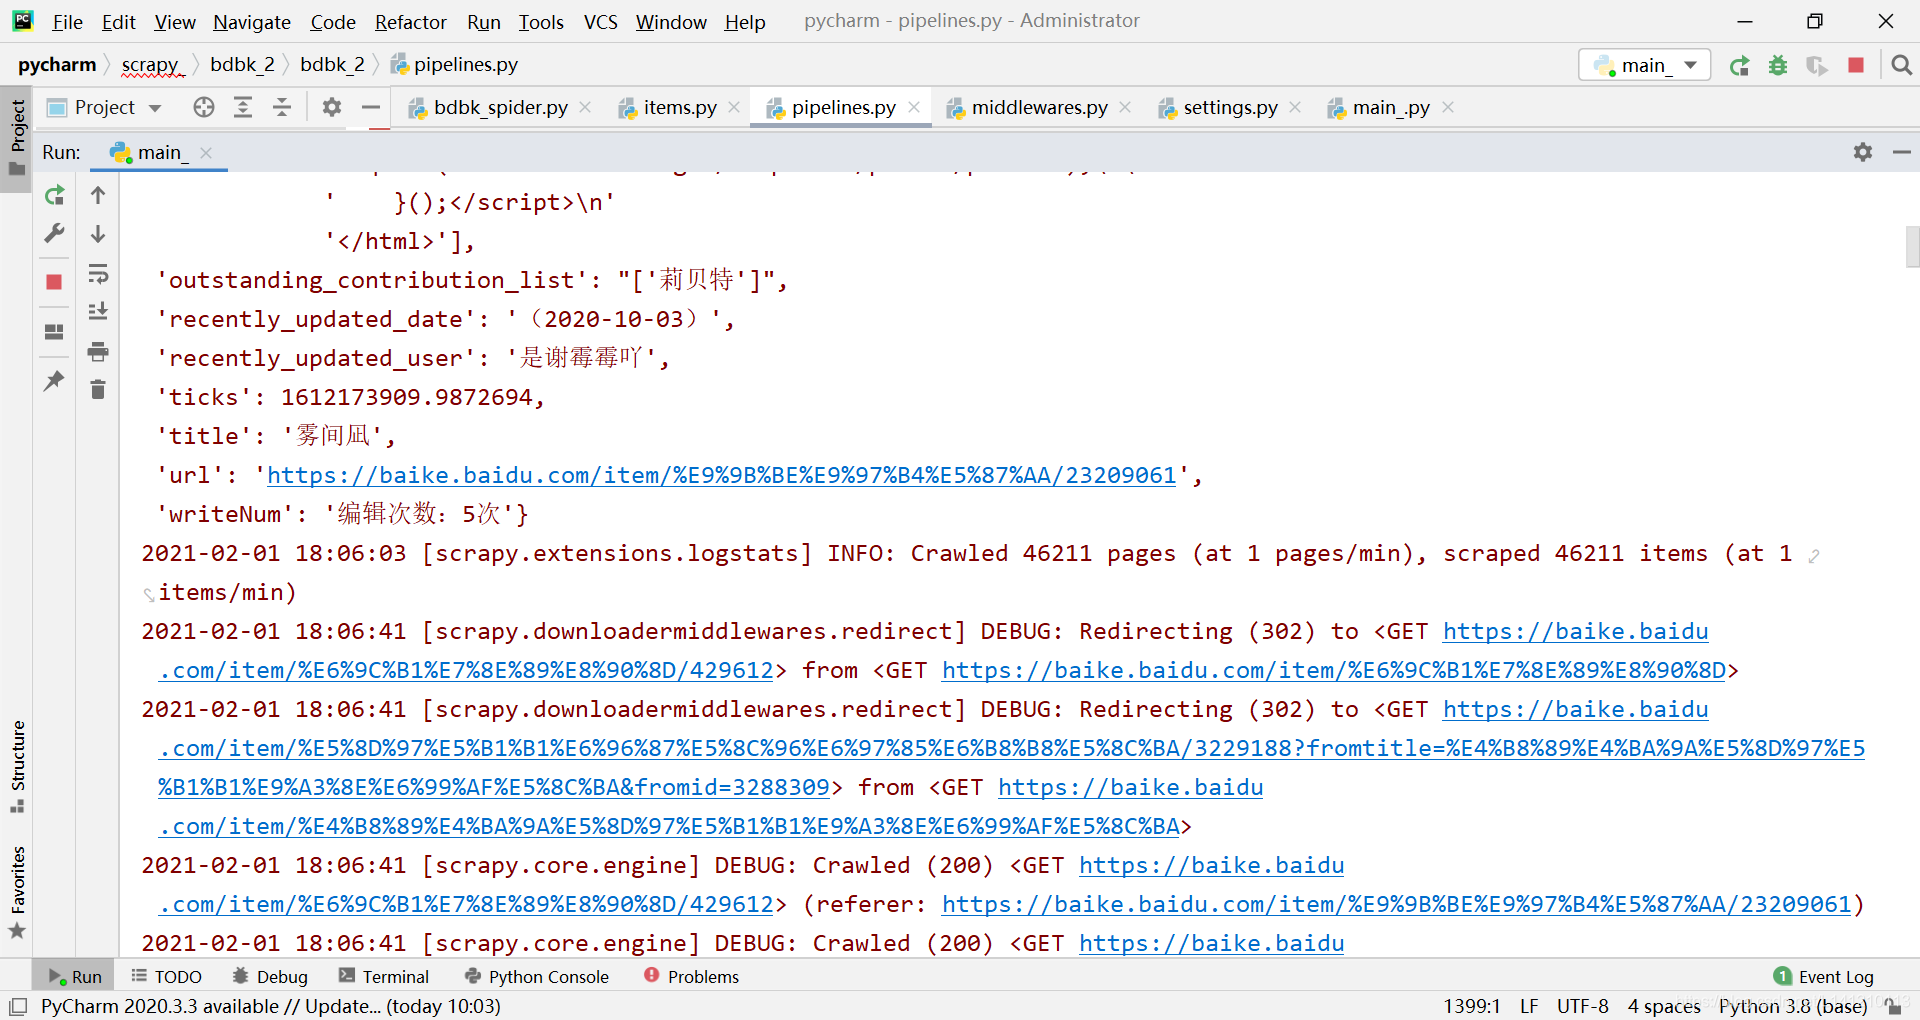
Task: Toggle the Structure side tool window
Action: tap(17, 766)
